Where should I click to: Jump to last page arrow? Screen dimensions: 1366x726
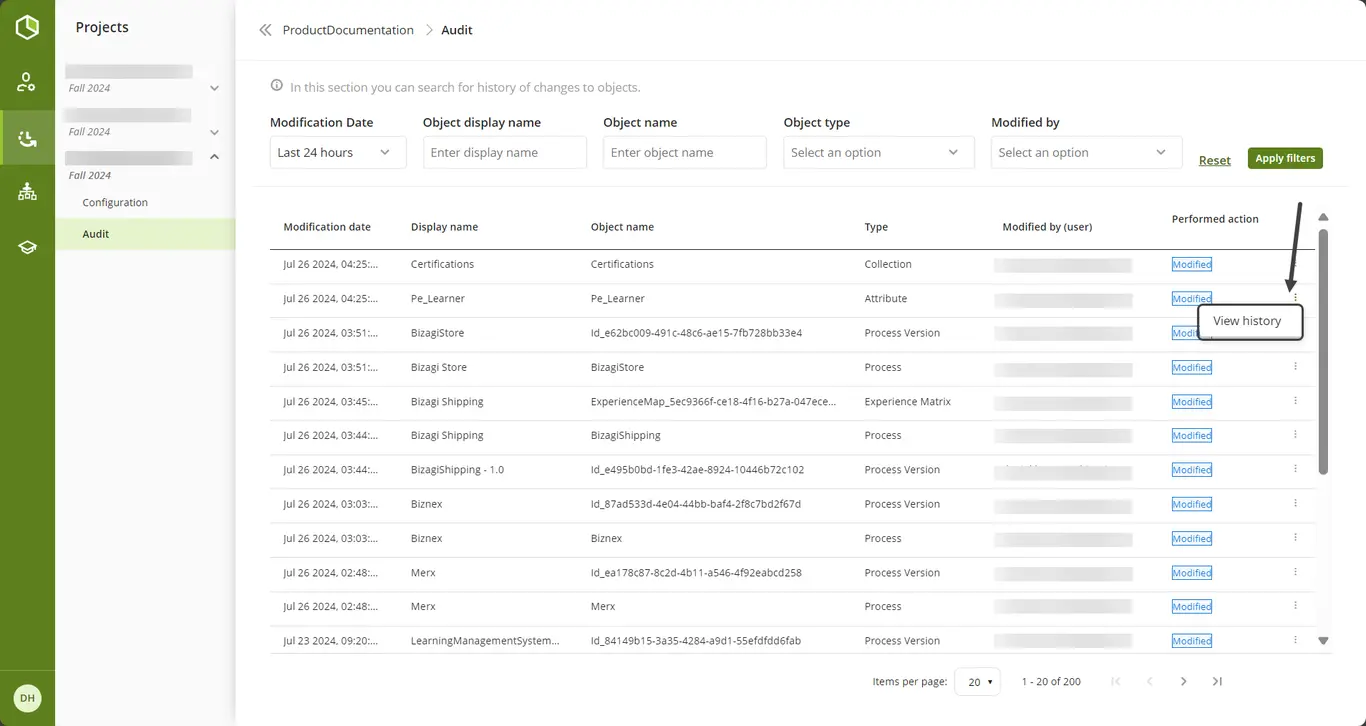(1217, 681)
